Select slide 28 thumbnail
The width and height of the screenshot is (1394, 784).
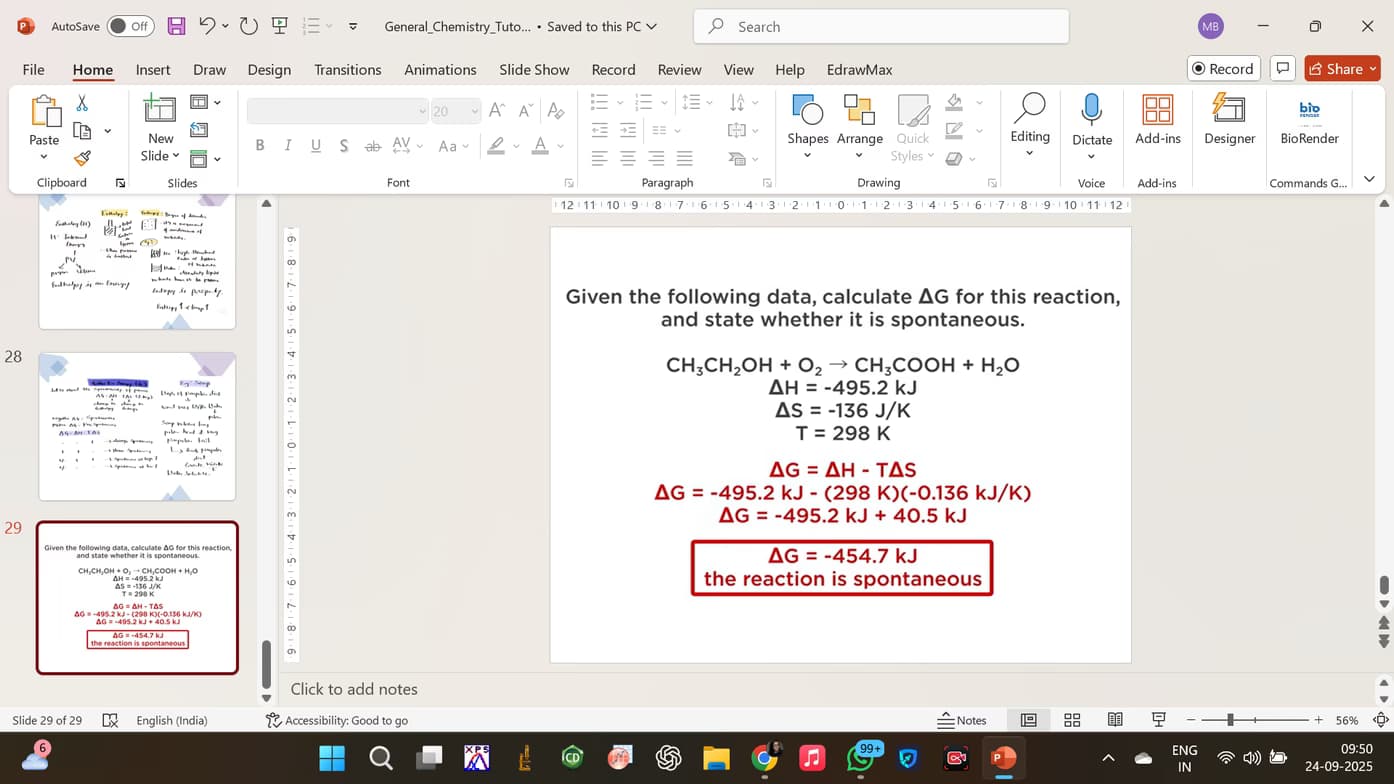click(x=137, y=426)
